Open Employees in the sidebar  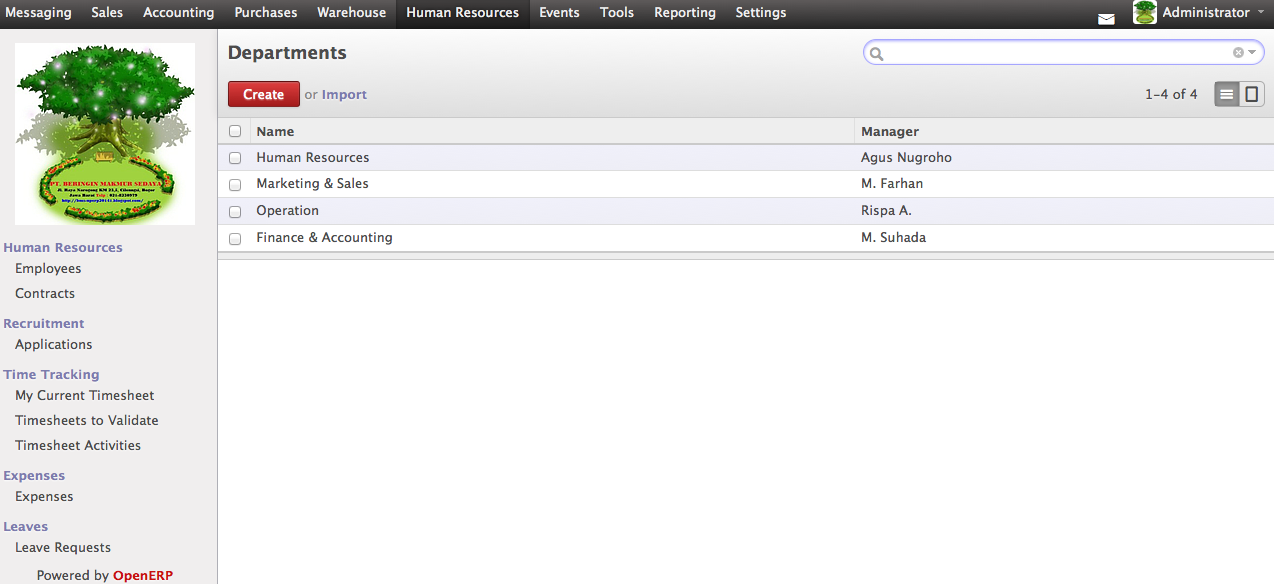coord(48,268)
